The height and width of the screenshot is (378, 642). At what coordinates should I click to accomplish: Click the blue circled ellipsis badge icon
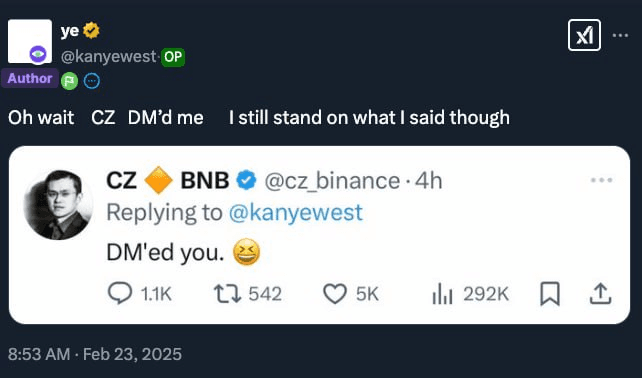(92, 81)
